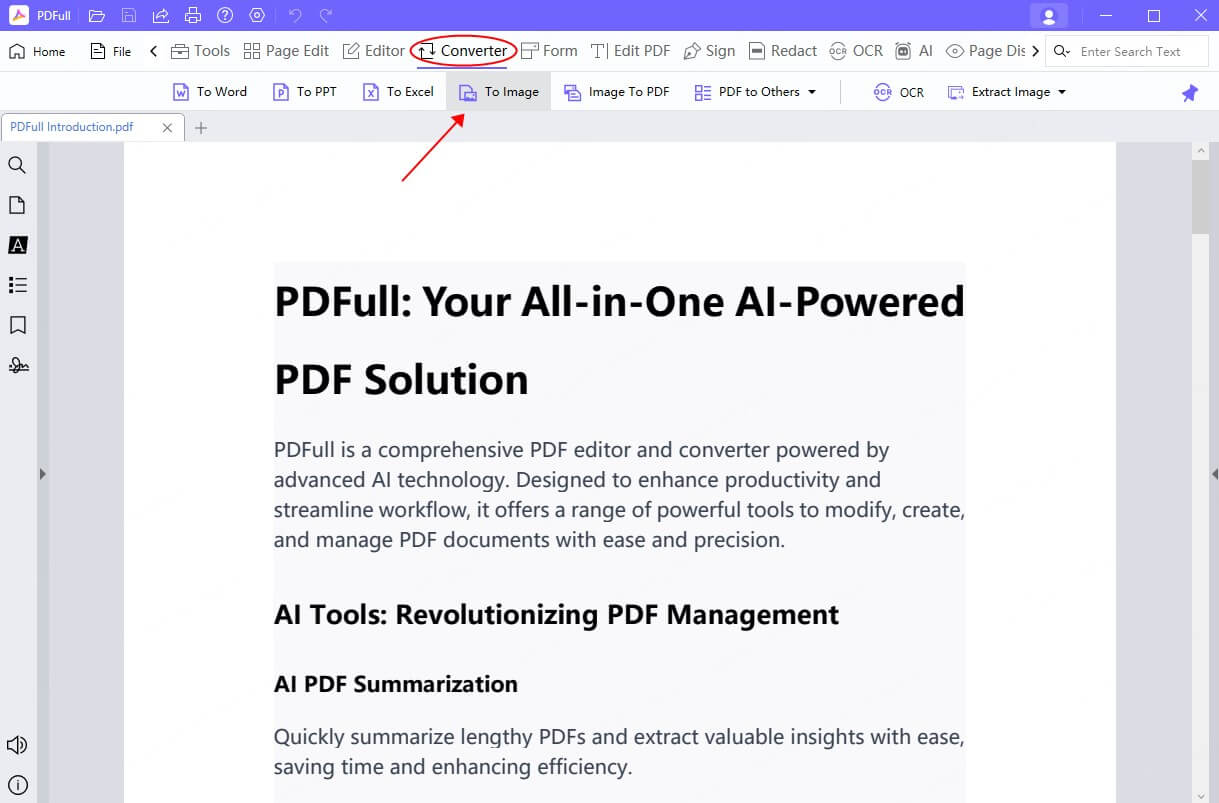1219x803 pixels.
Task: Toggle Read Aloud speaker at bottom sidebar
Action: (17, 745)
